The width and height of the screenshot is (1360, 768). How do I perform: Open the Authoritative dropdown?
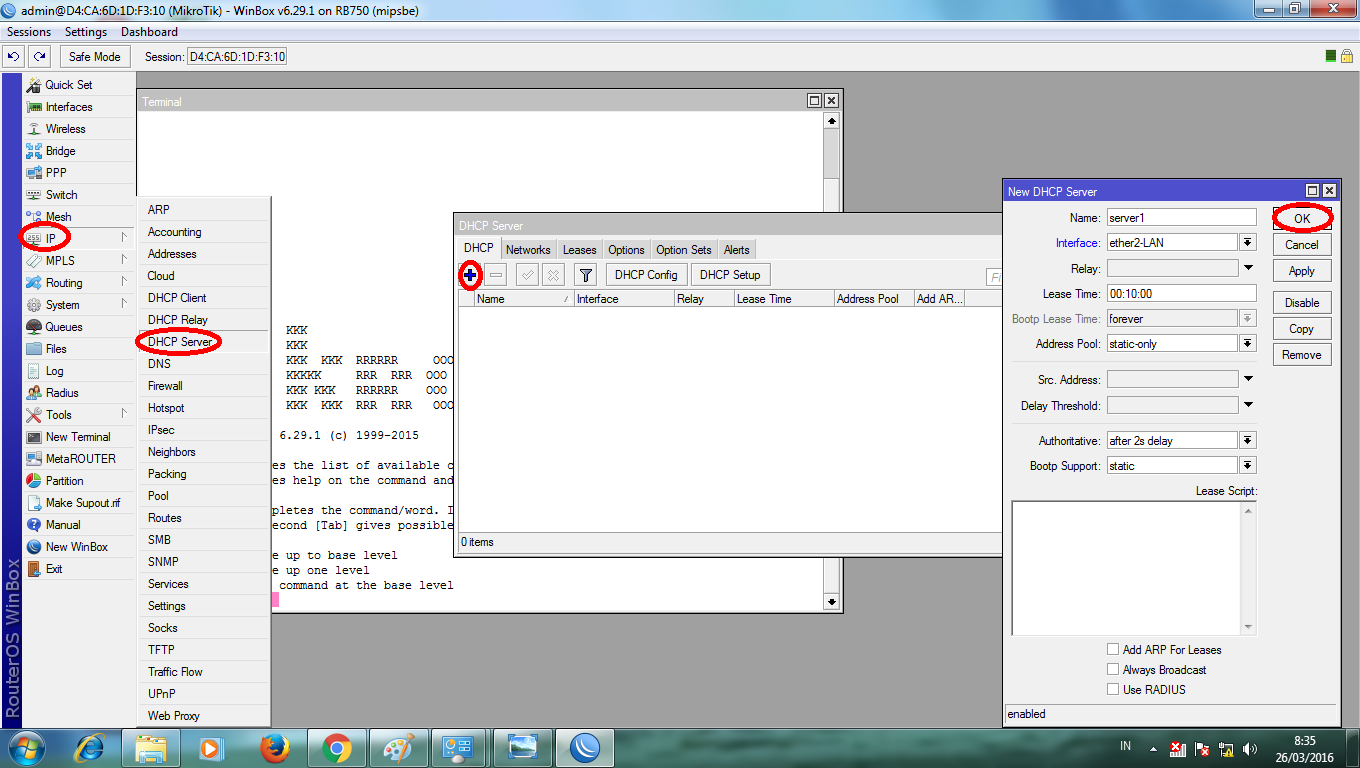pyautogui.click(x=1248, y=441)
